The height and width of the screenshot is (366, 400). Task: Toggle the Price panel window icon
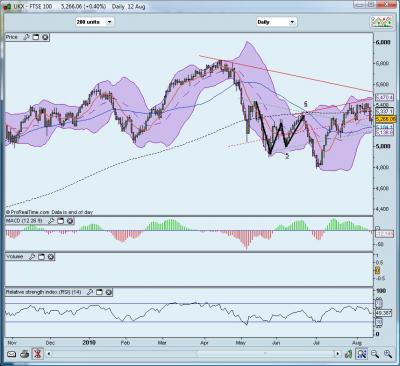[x=36, y=37]
